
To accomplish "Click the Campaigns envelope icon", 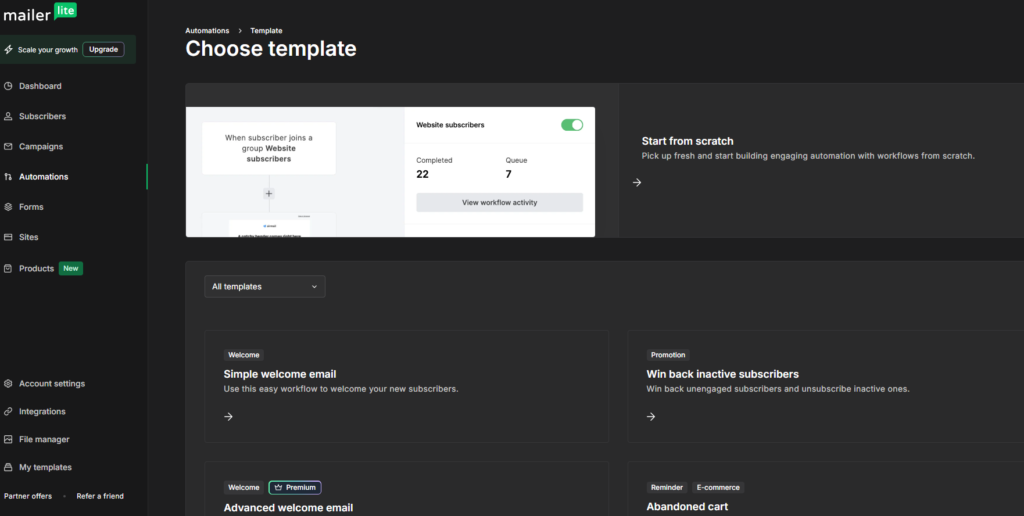I will 8,146.
